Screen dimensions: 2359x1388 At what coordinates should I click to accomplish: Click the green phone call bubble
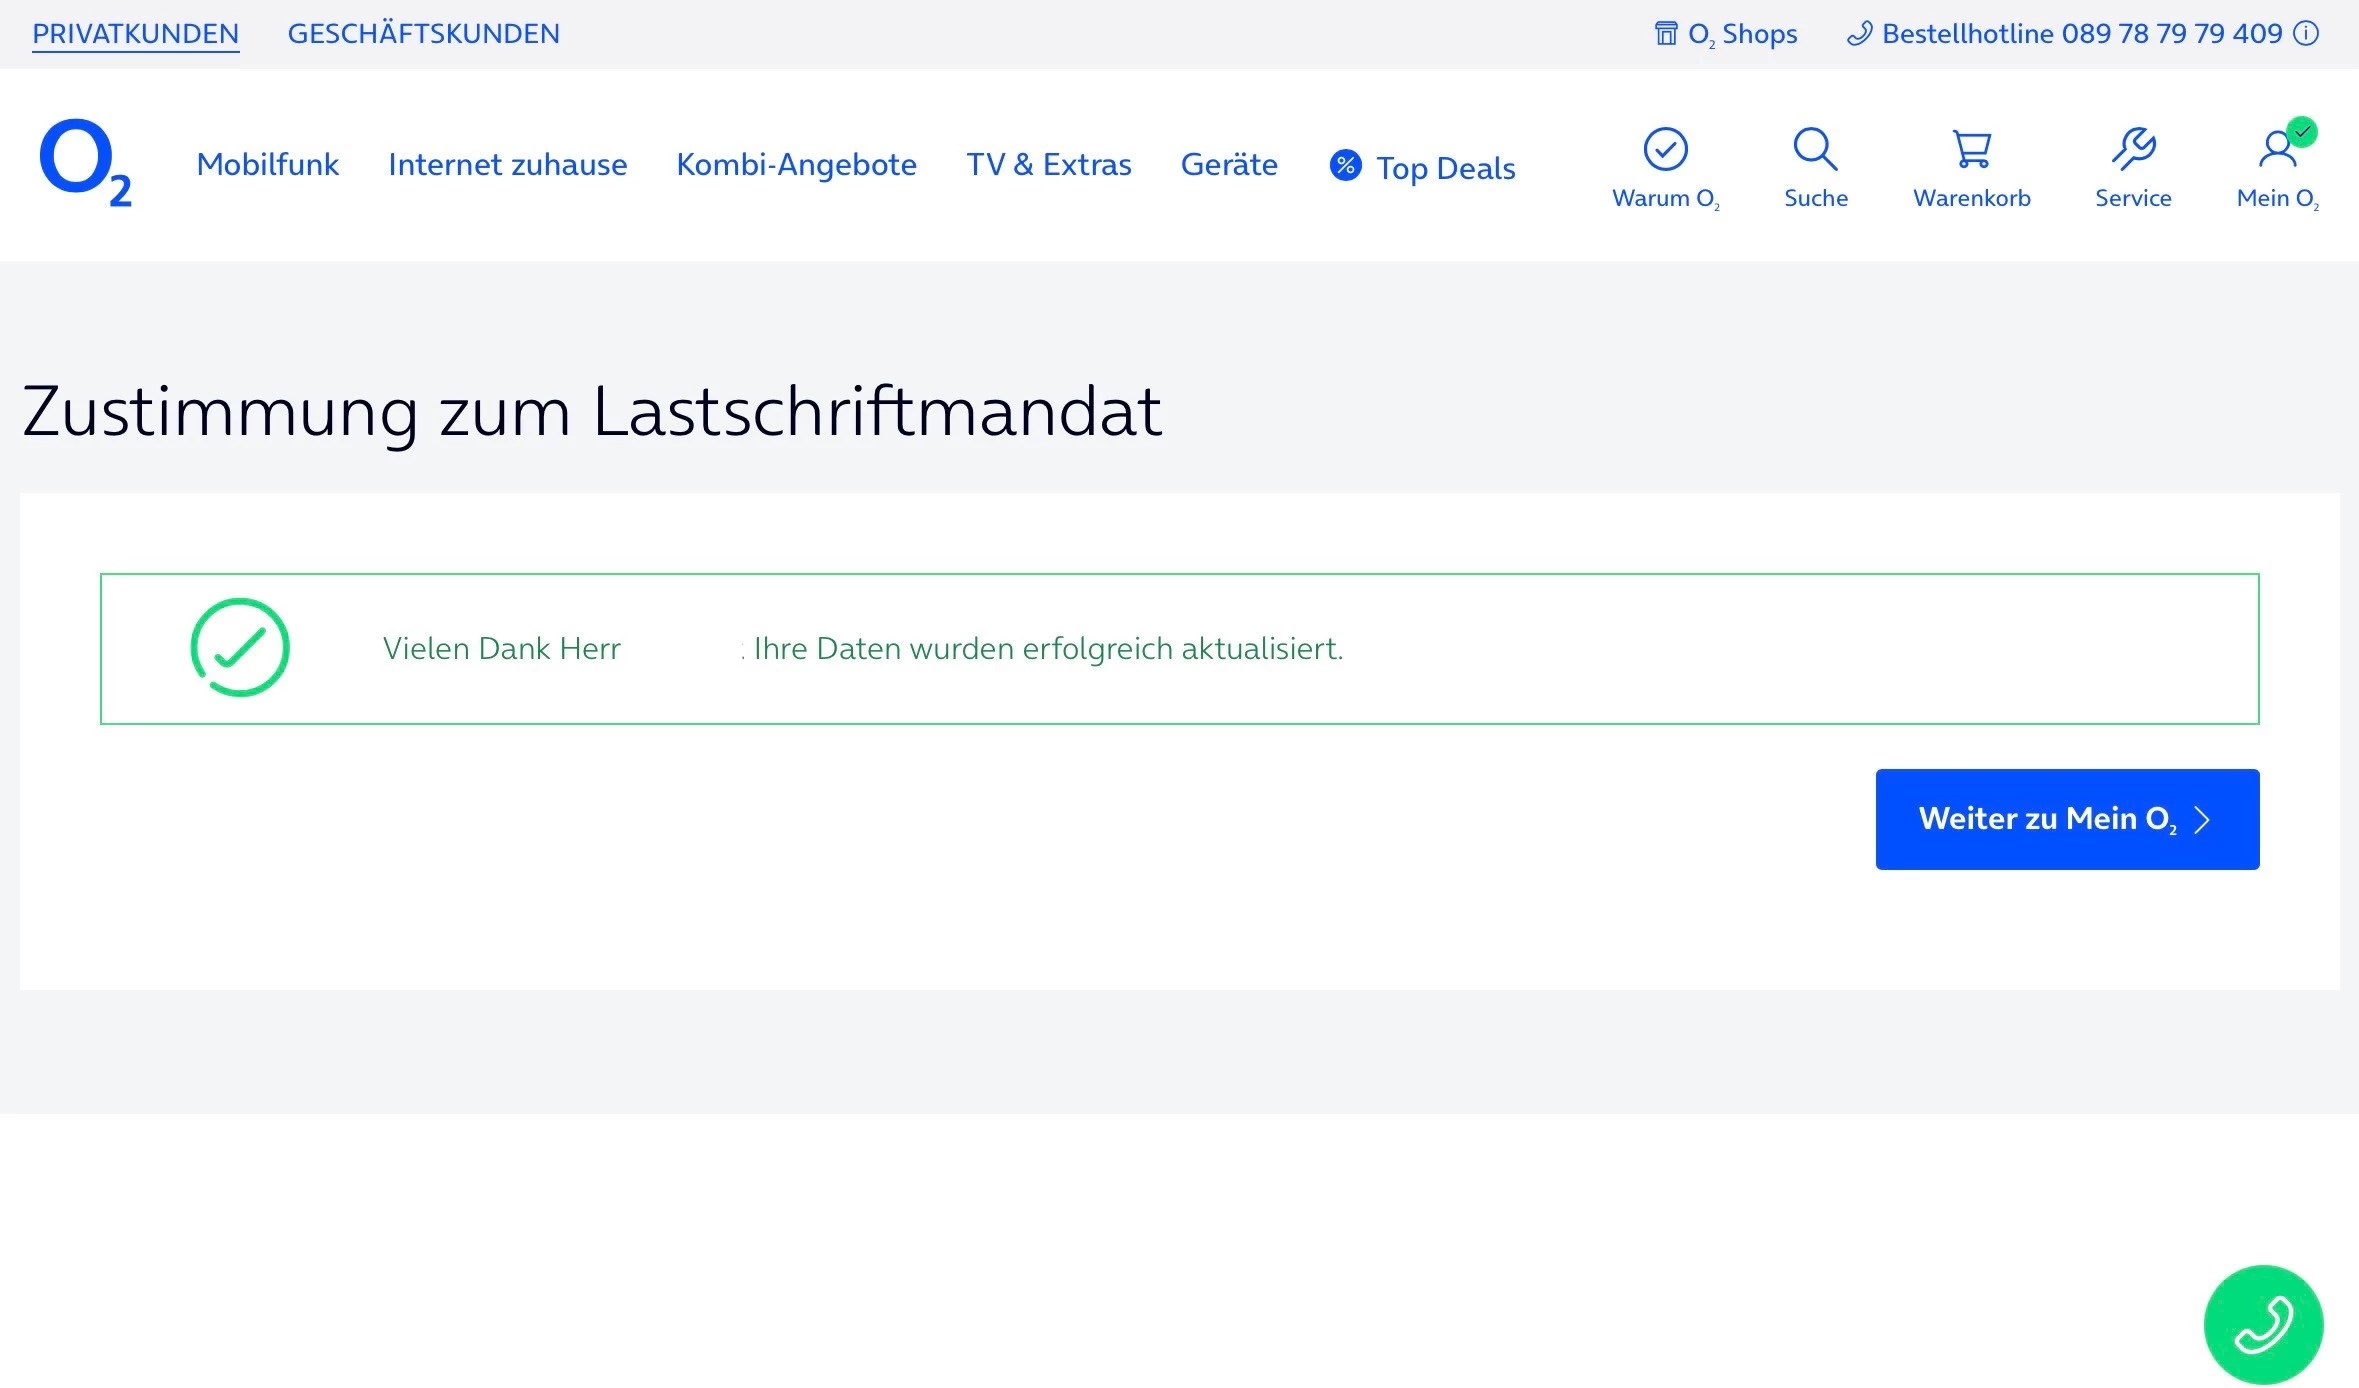point(2263,1324)
